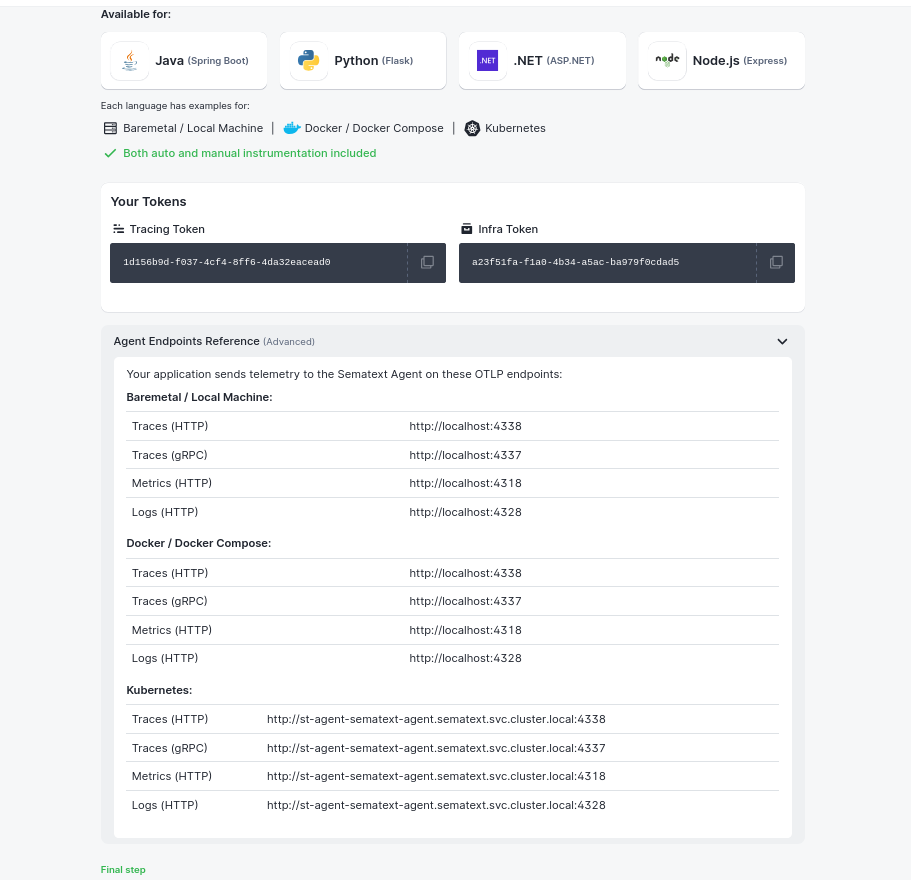Image resolution: width=911 pixels, height=880 pixels.
Task: Click the green checkmark for instrumentation note
Action: click(x=110, y=153)
